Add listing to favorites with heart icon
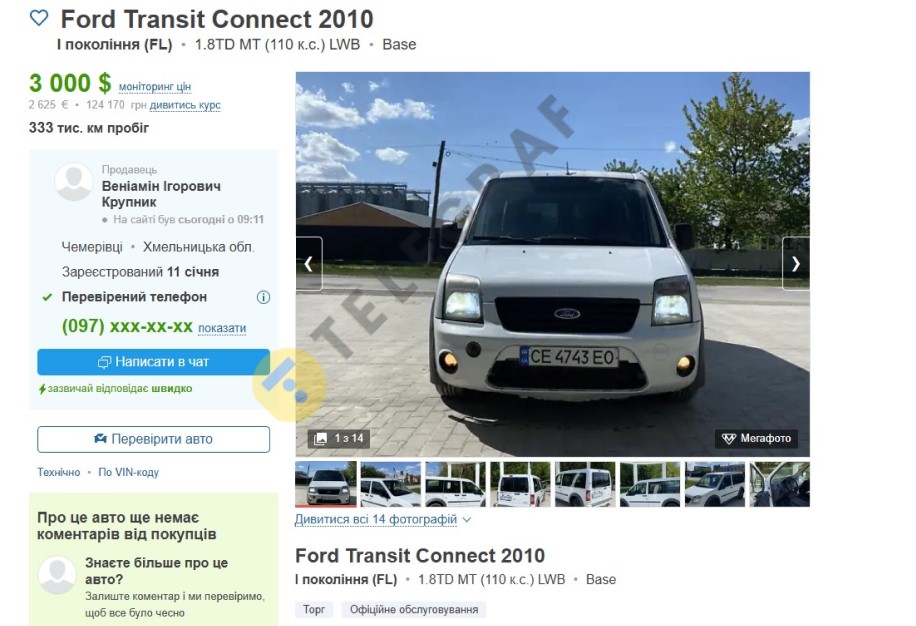Image resolution: width=916 pixels, height=626 pixels. (x=39, y=18)
